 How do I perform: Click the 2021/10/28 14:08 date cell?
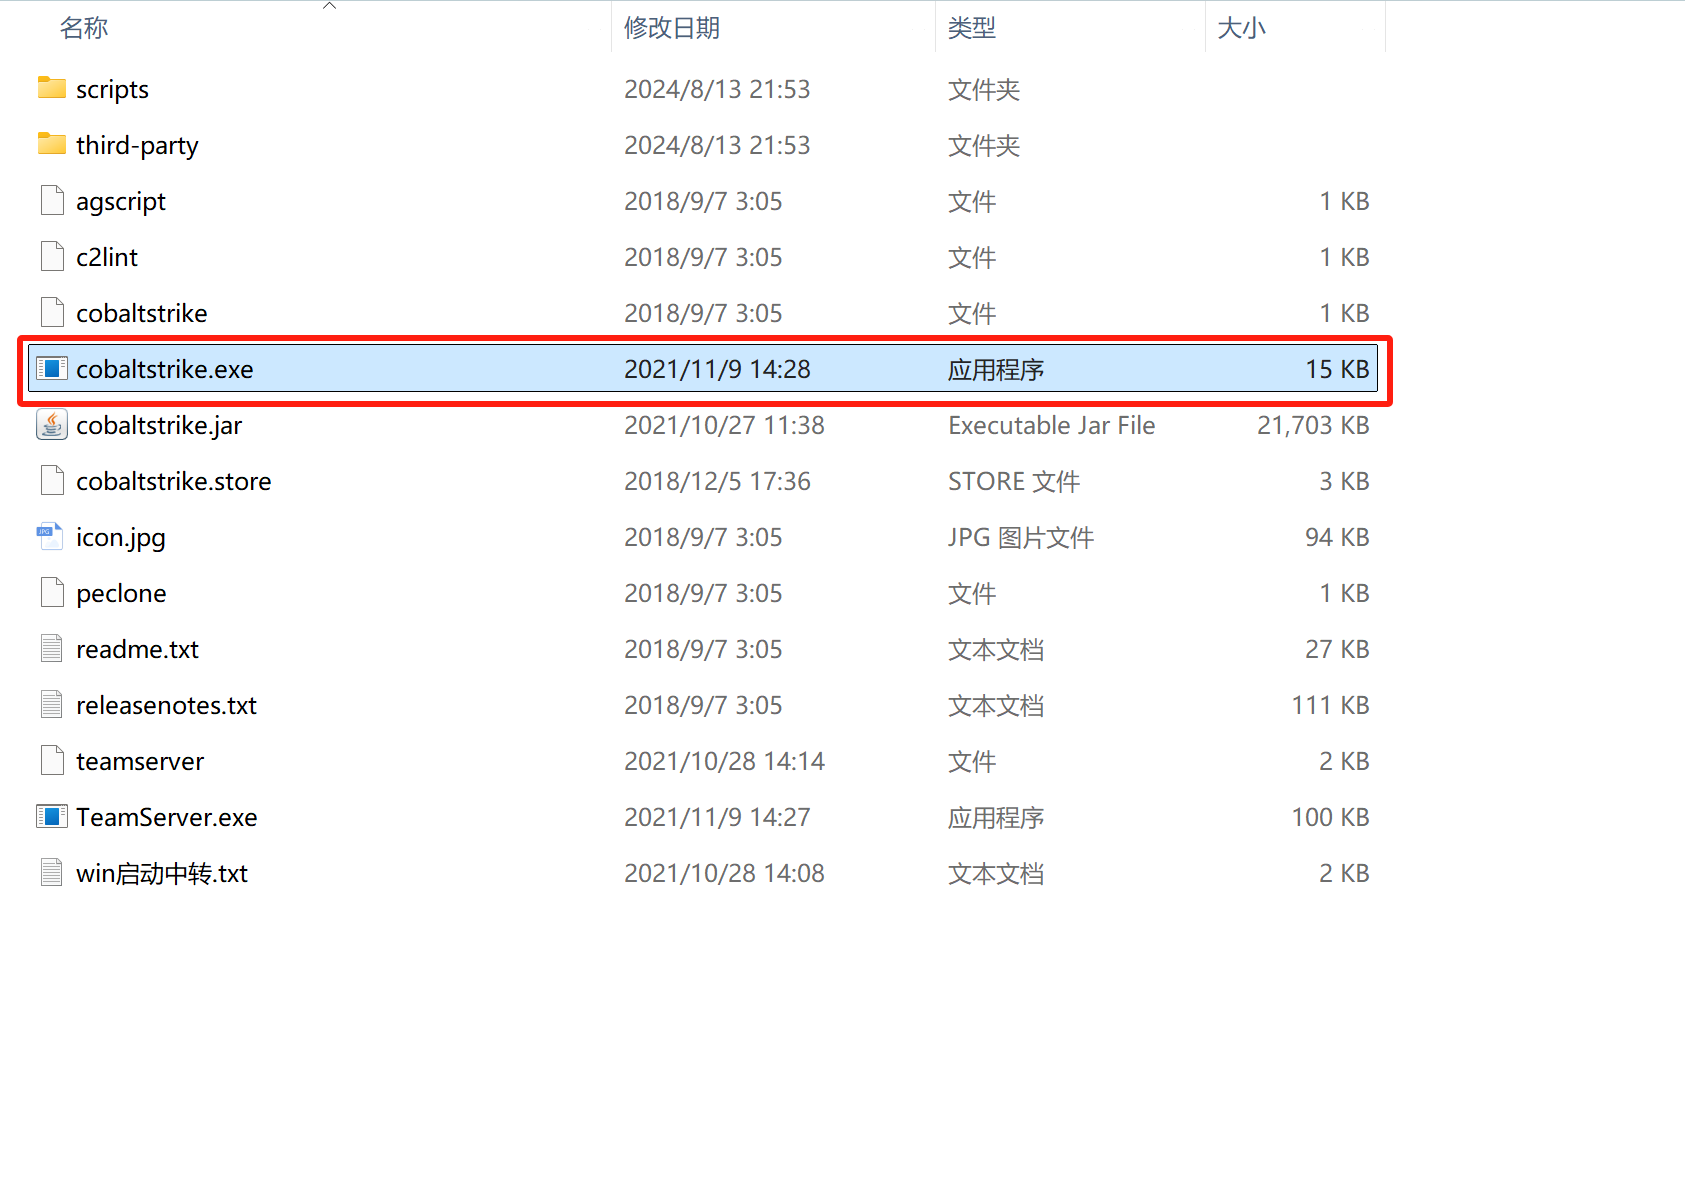click(725, 873)
